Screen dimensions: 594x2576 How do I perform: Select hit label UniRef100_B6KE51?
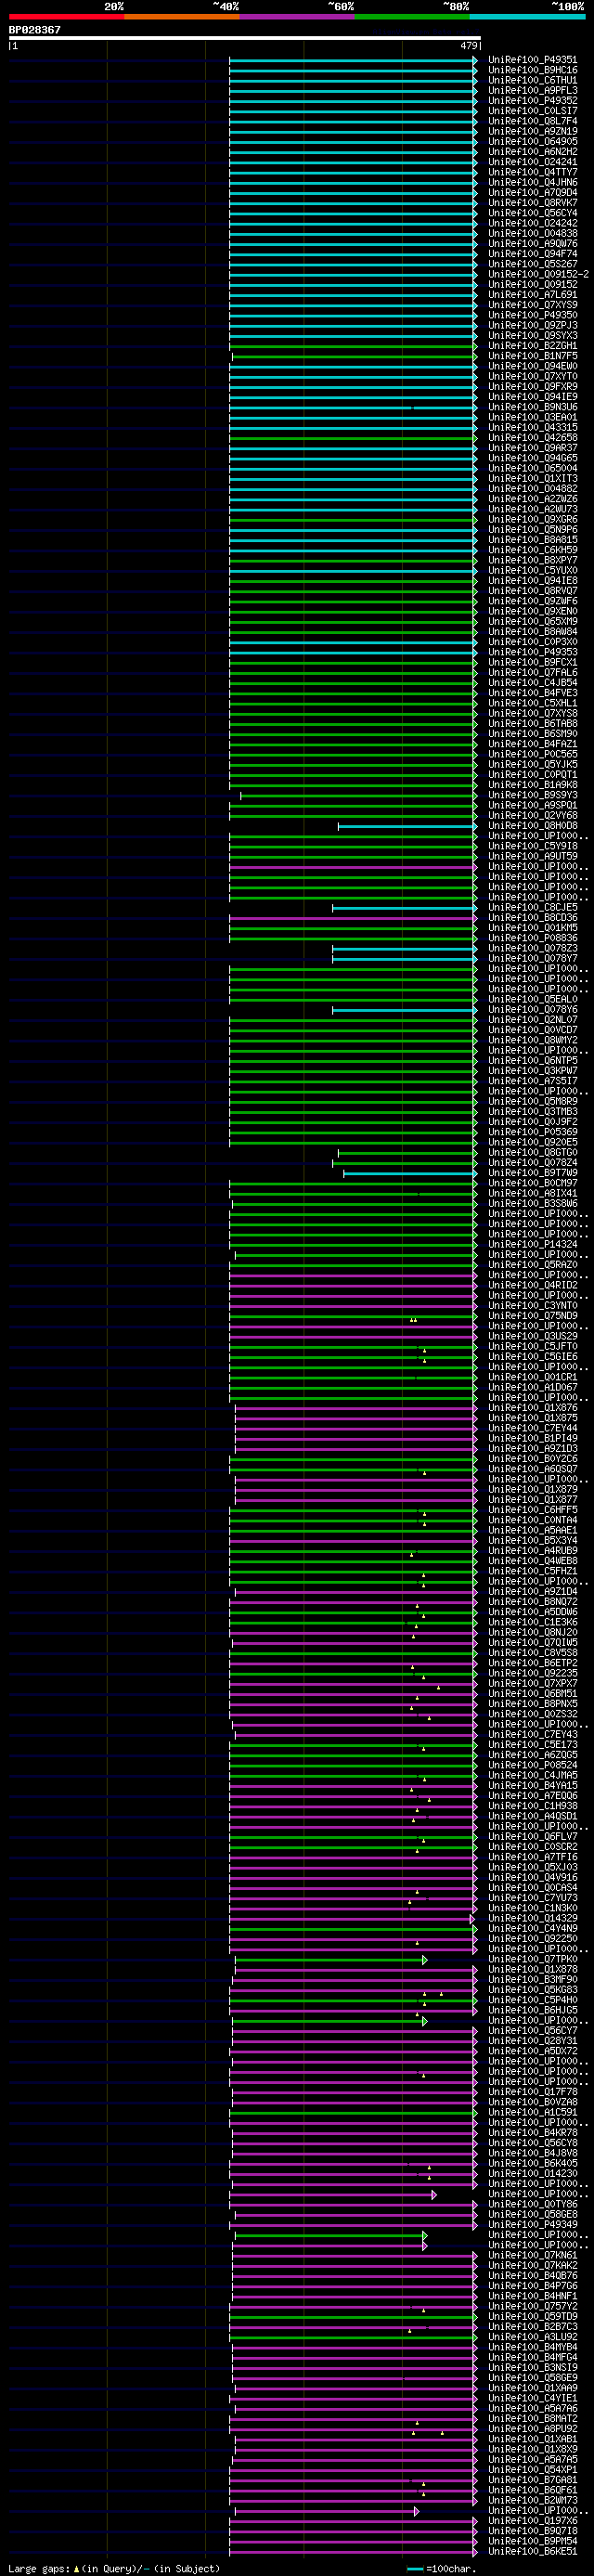pyautogui.click(x=533, y=2551)
